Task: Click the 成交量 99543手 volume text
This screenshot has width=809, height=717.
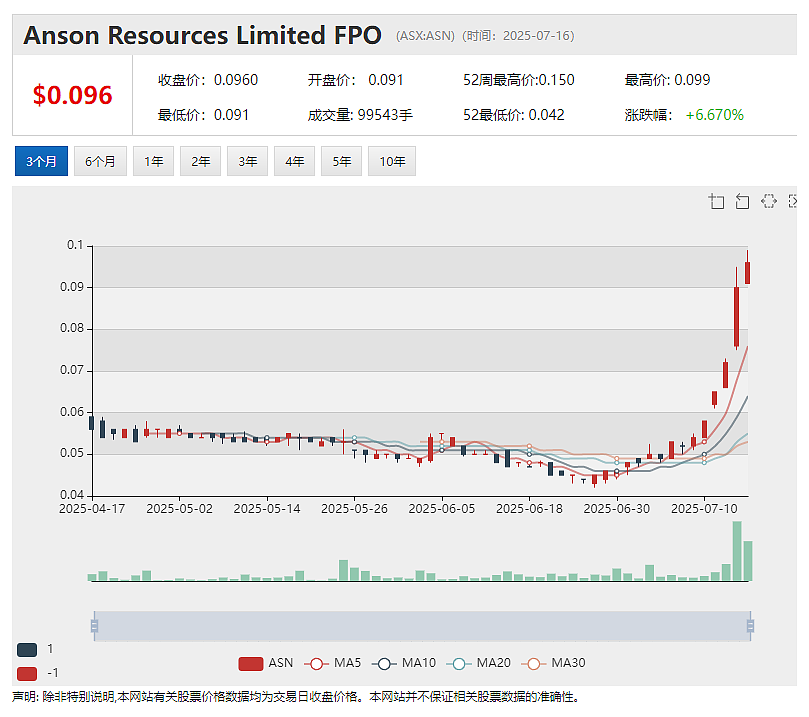Action: pos(360,115)
